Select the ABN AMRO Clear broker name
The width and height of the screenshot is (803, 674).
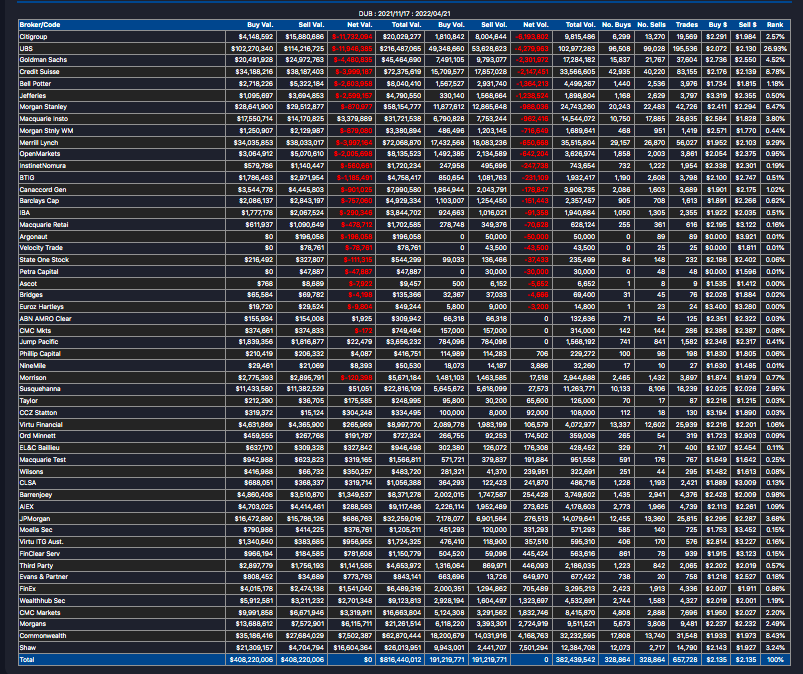tap(46, 319)
